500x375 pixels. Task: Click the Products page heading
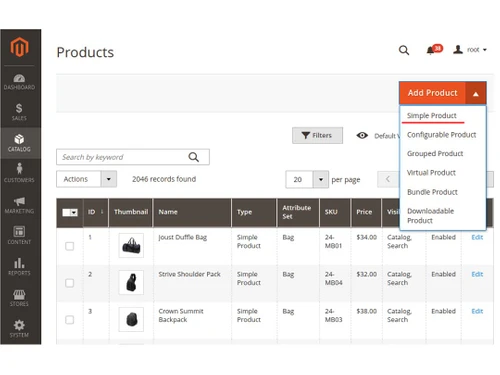pos(85,52)
